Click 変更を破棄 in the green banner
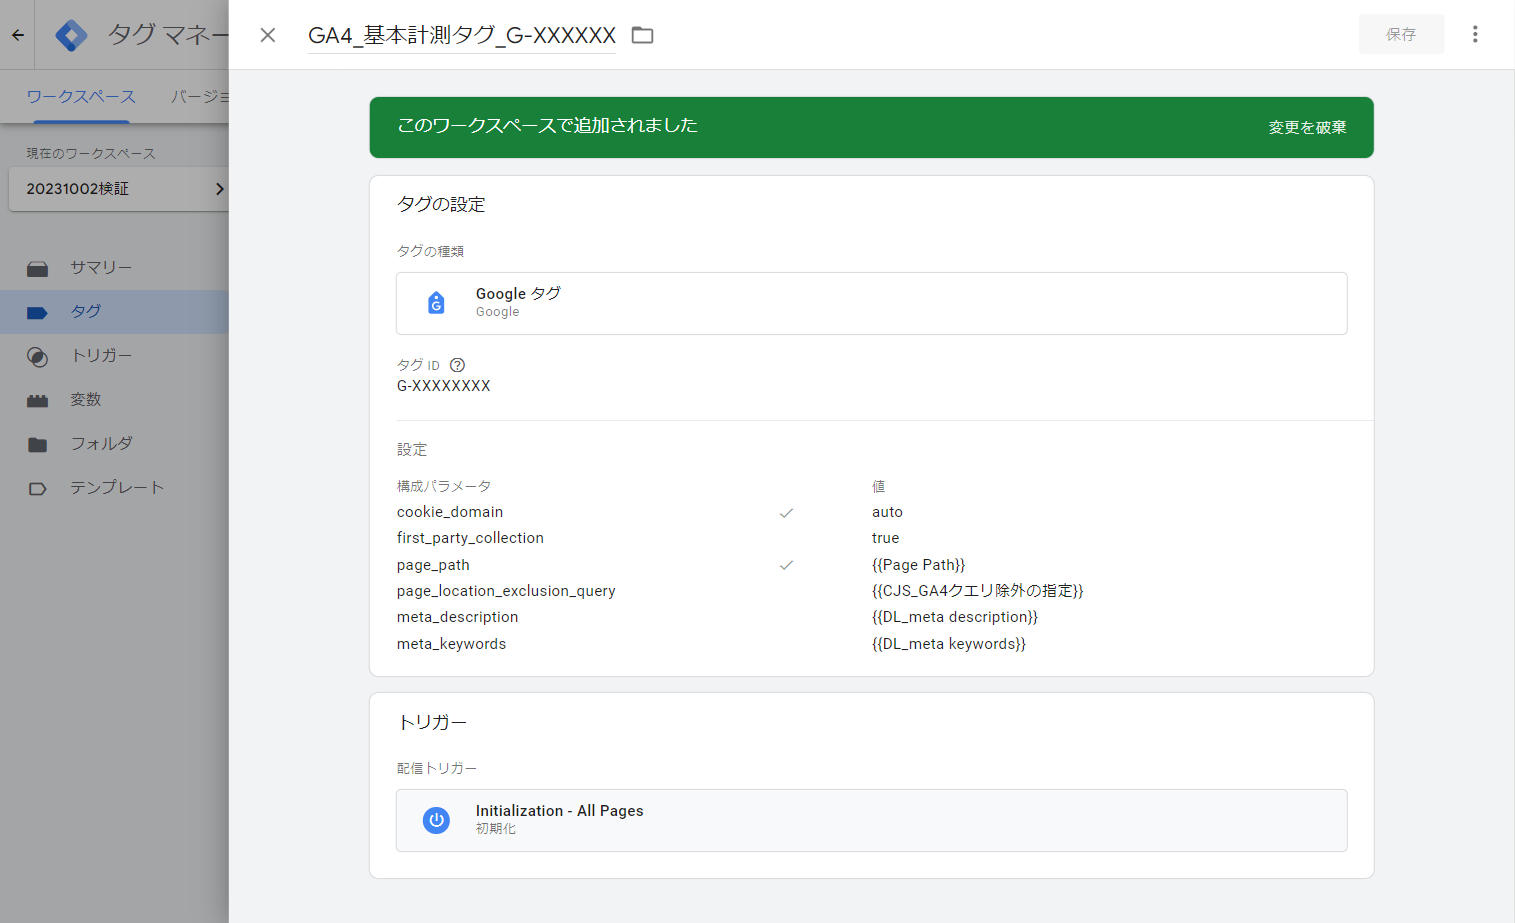 pos(1306,127)
